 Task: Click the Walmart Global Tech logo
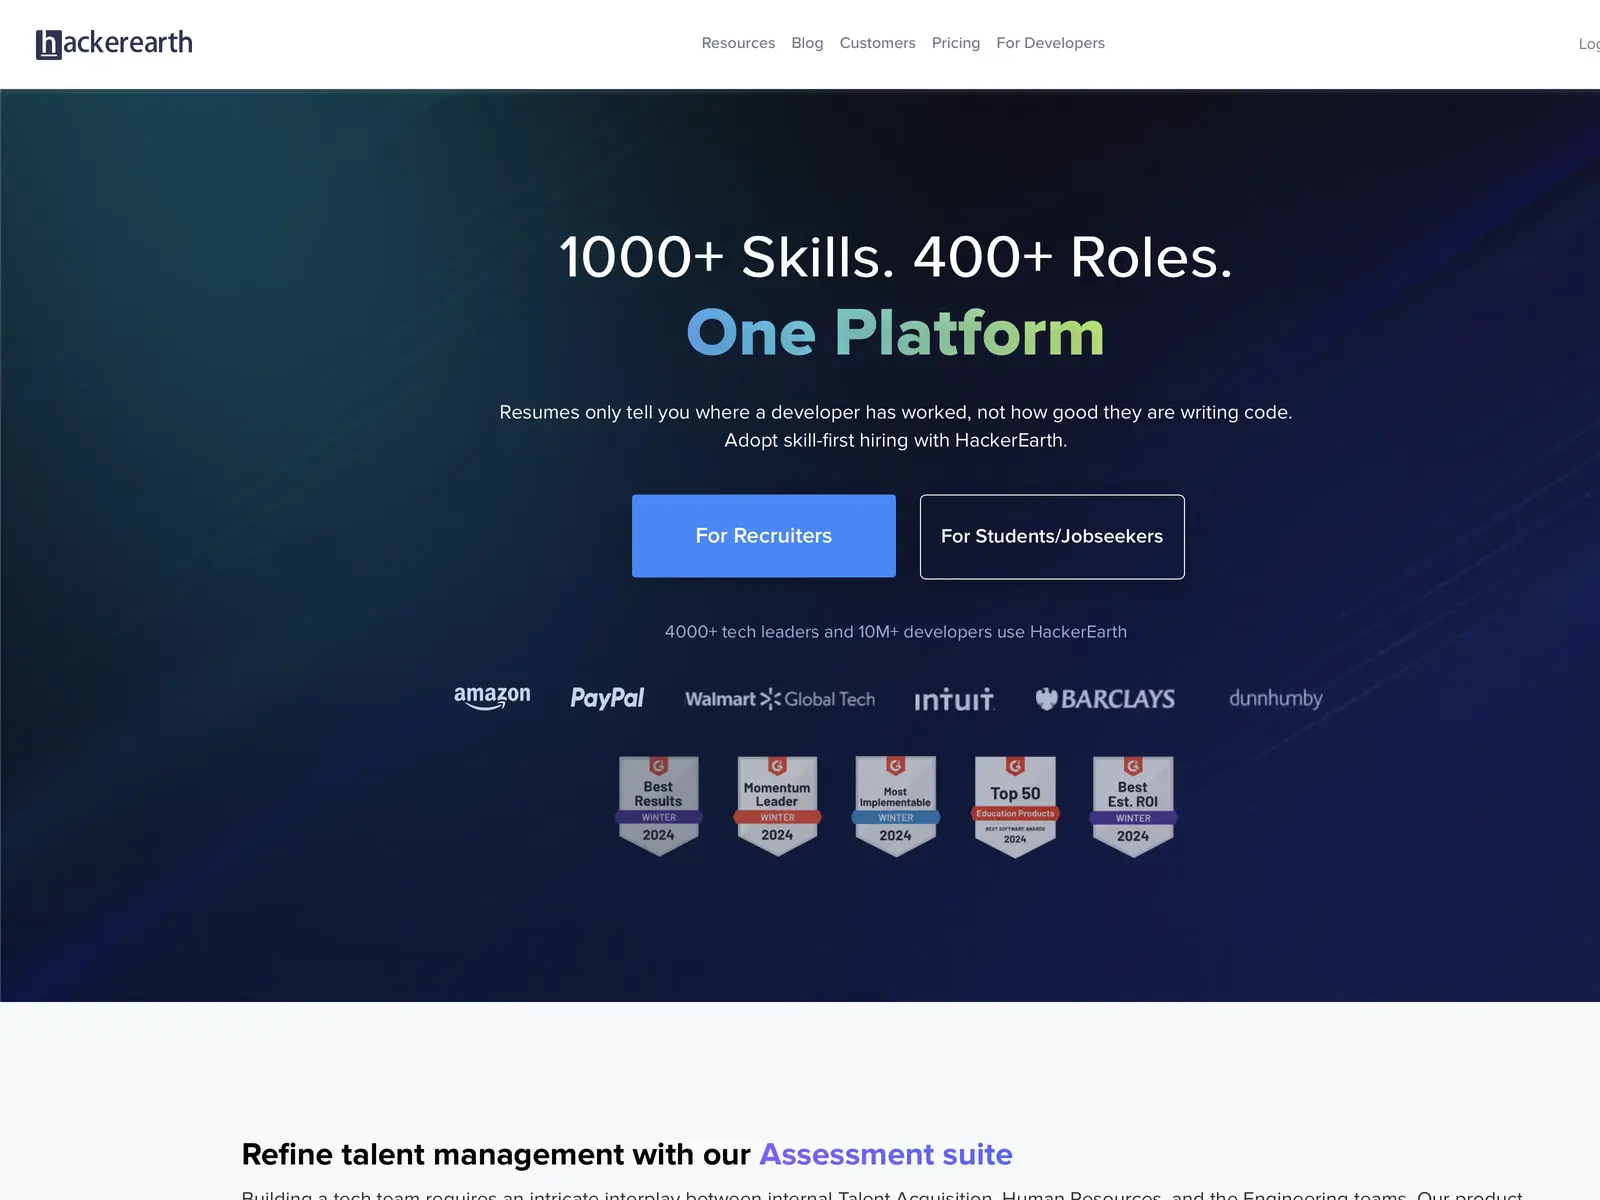(780, 699)
